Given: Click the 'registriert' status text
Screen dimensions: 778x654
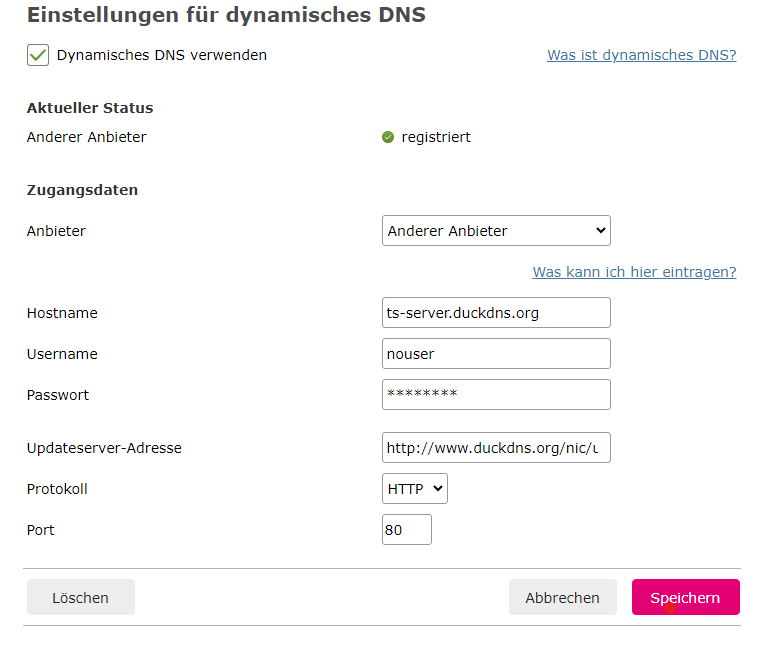Looking at the screenshot, I should 436,137.
